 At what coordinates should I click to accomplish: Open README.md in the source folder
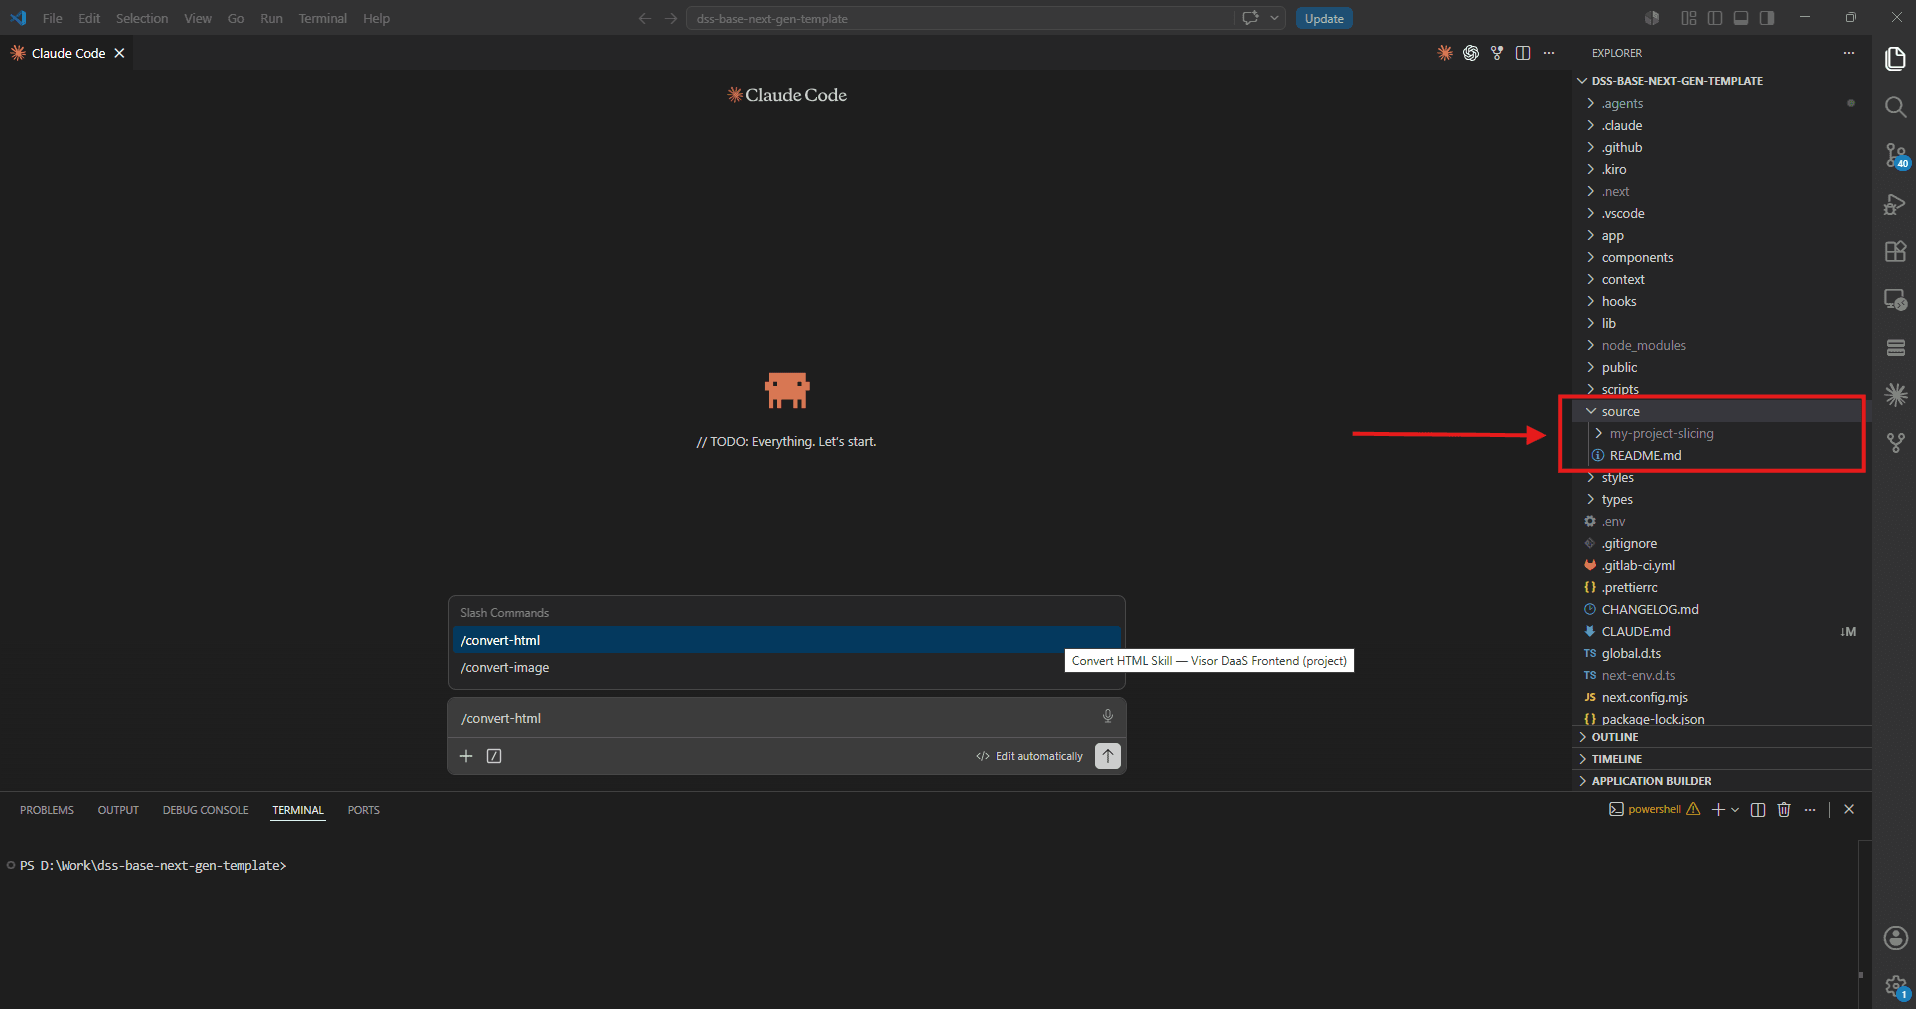click(1720, 455)
